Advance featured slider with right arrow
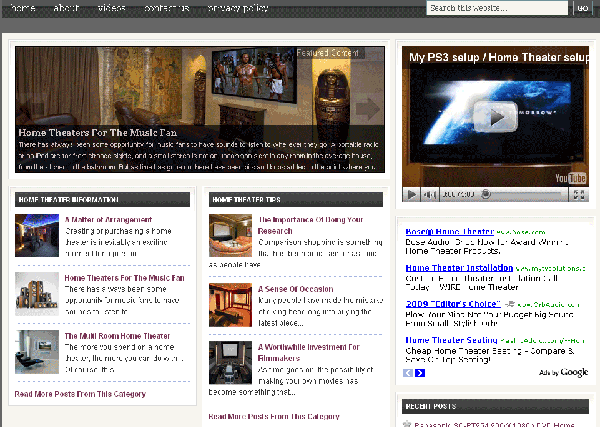Image resolution: width=600 pixels, height=427 pixels. [x=368, y=109]
